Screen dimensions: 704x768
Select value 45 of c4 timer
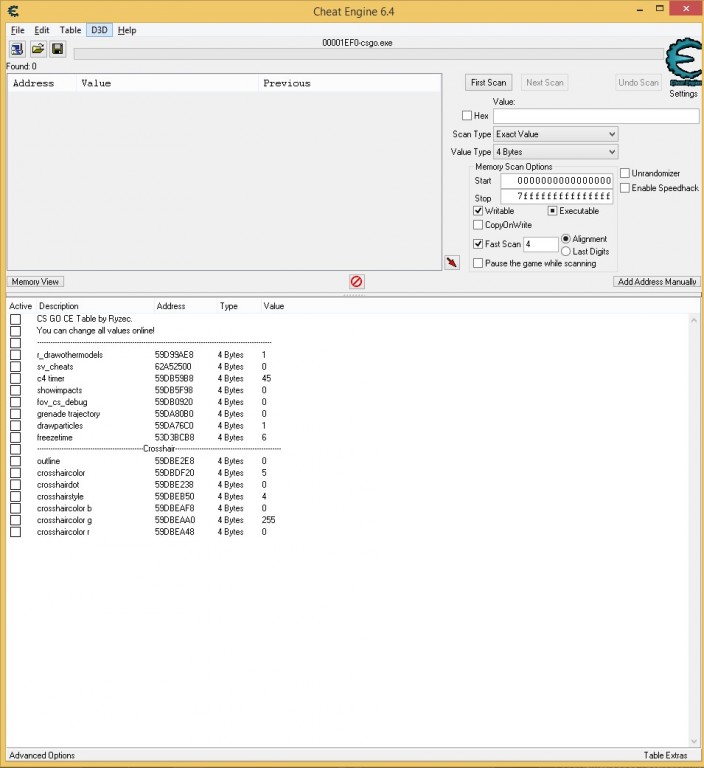267,378
